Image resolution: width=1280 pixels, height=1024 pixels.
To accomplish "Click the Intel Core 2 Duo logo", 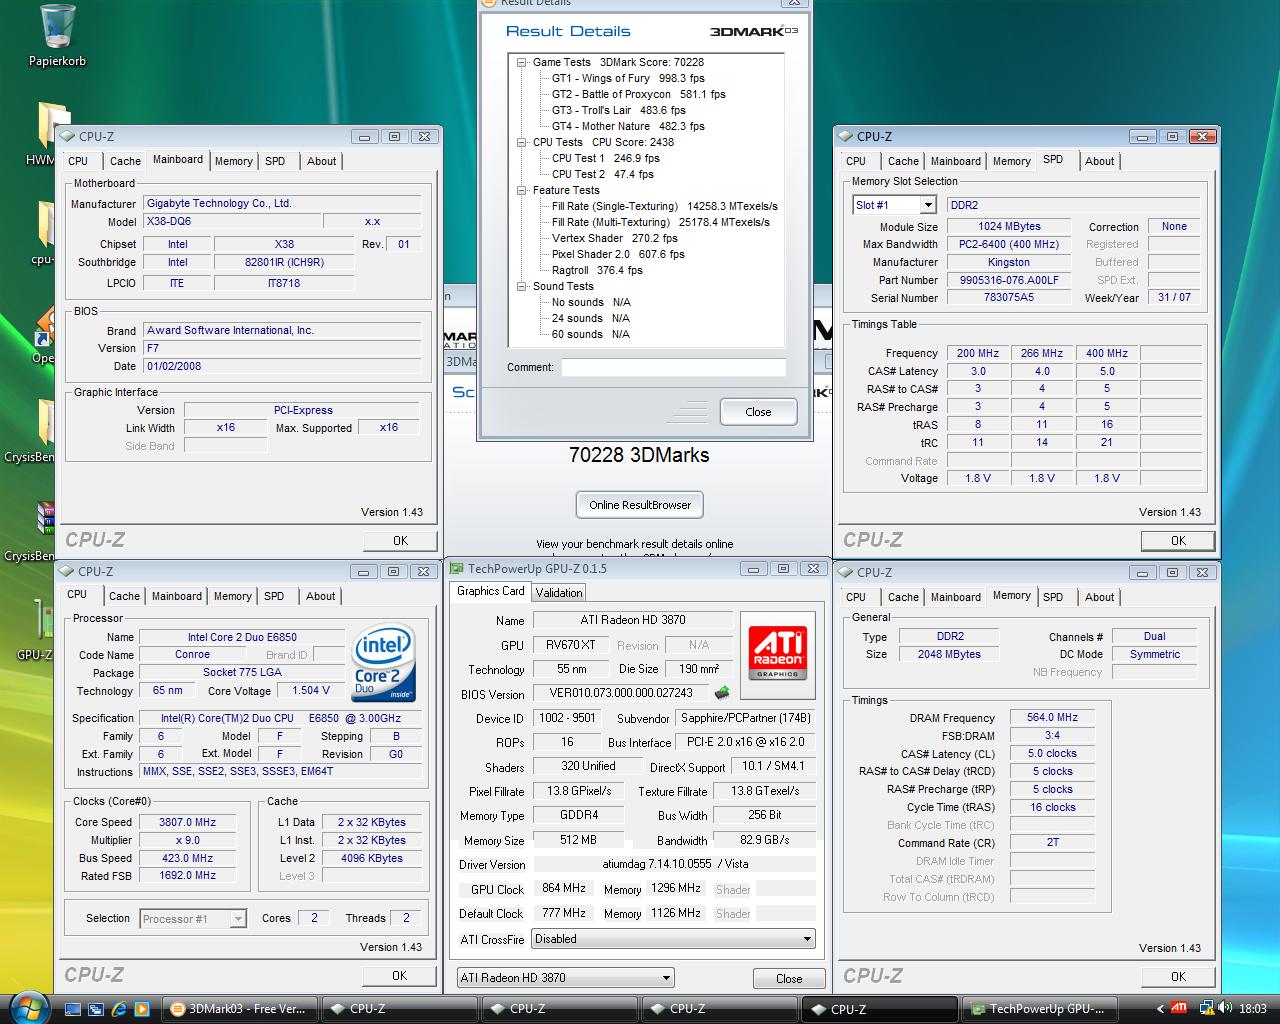I will click(384, 664).
